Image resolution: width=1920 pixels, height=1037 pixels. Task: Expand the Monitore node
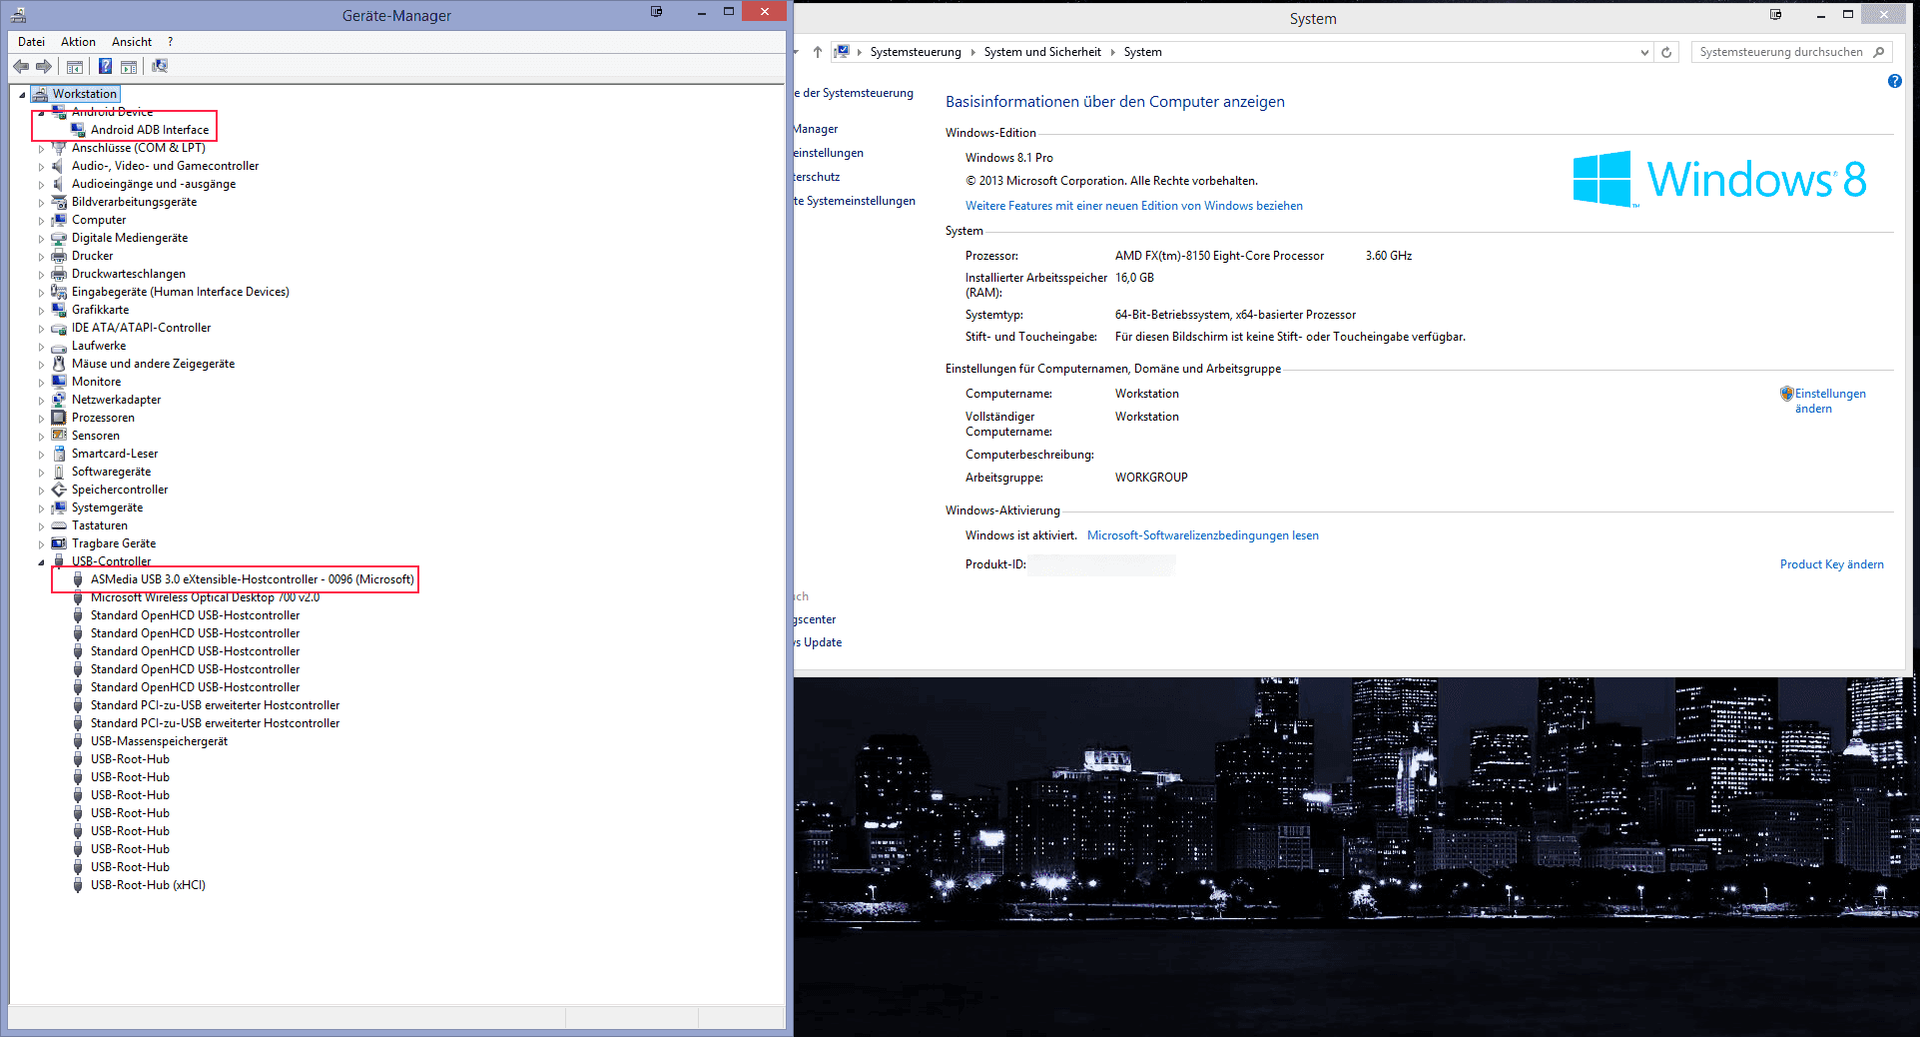[41, 383]
